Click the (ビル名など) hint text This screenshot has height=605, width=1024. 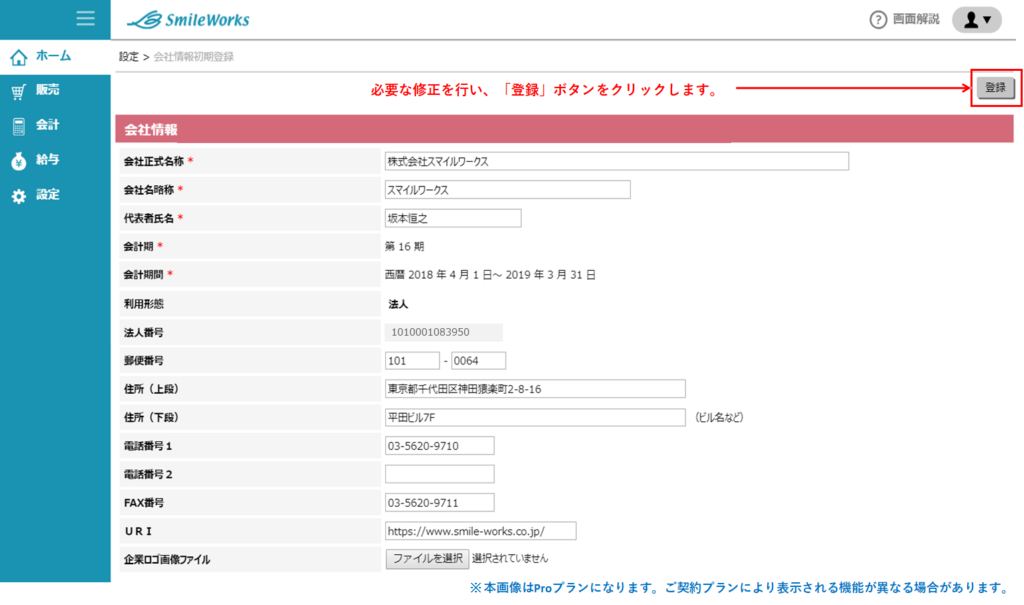click(719, 417)
